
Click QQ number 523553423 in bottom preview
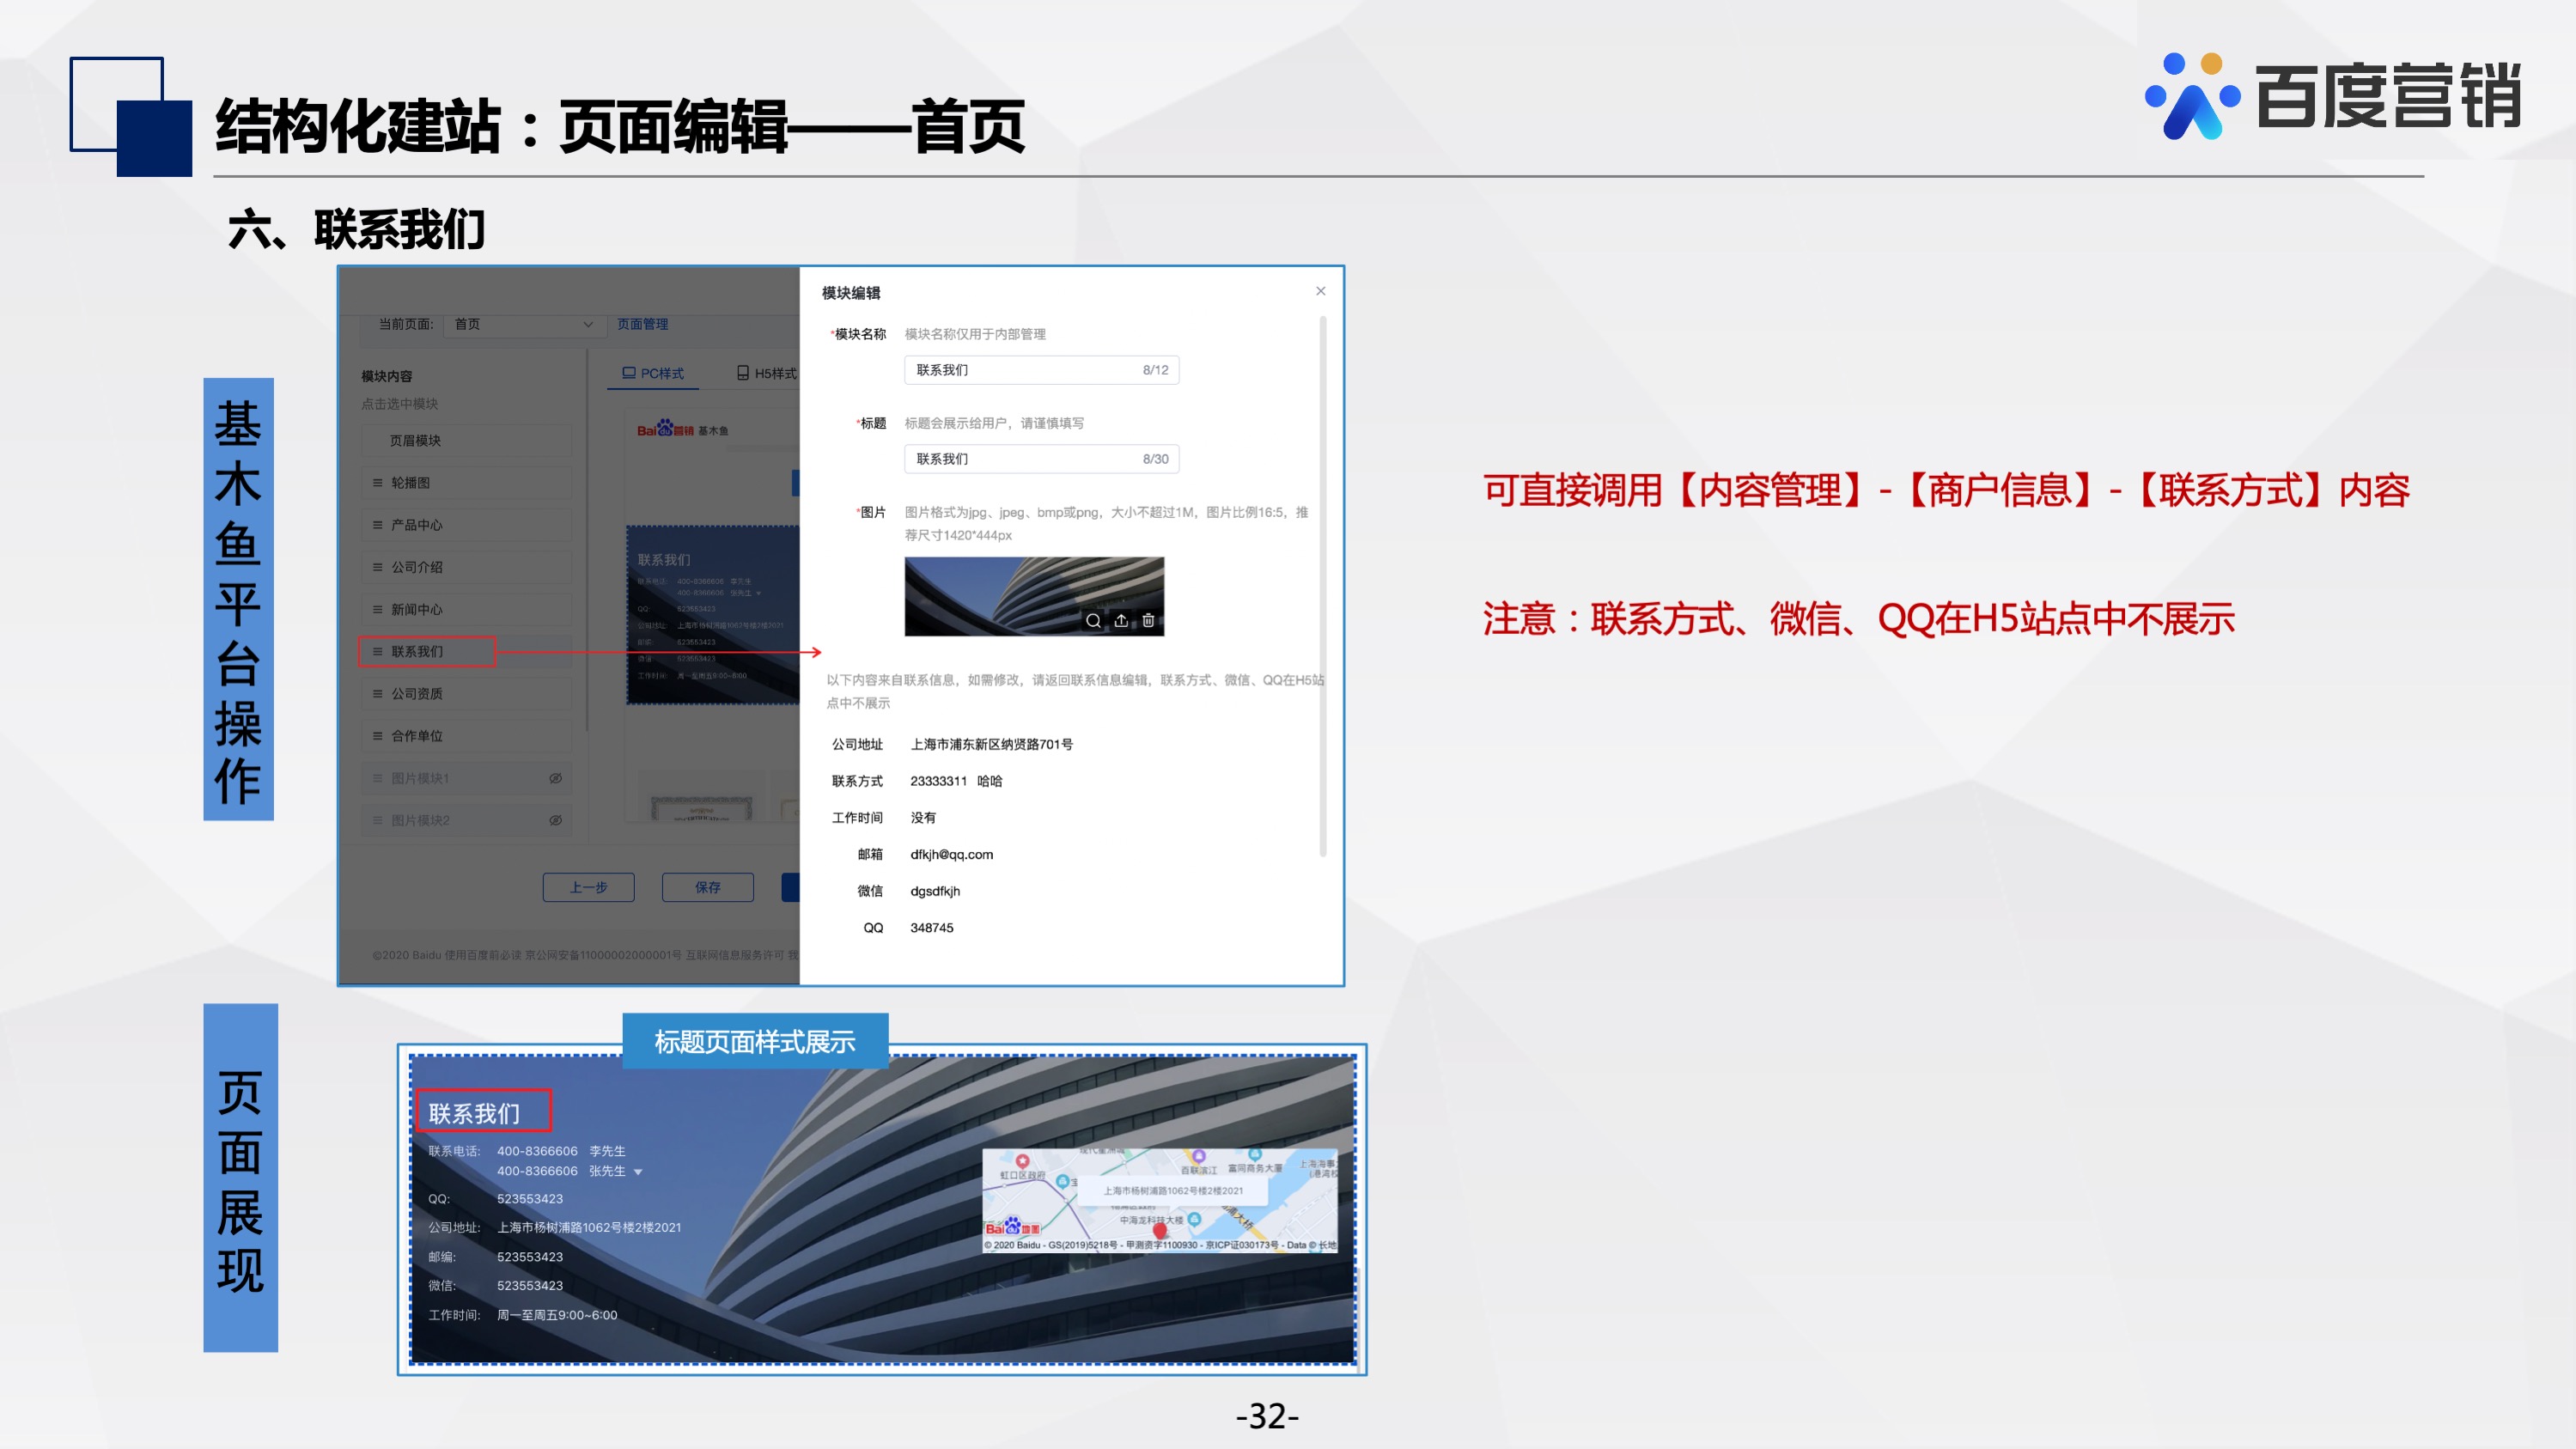pyautogui.click(x=529, y=1199)
